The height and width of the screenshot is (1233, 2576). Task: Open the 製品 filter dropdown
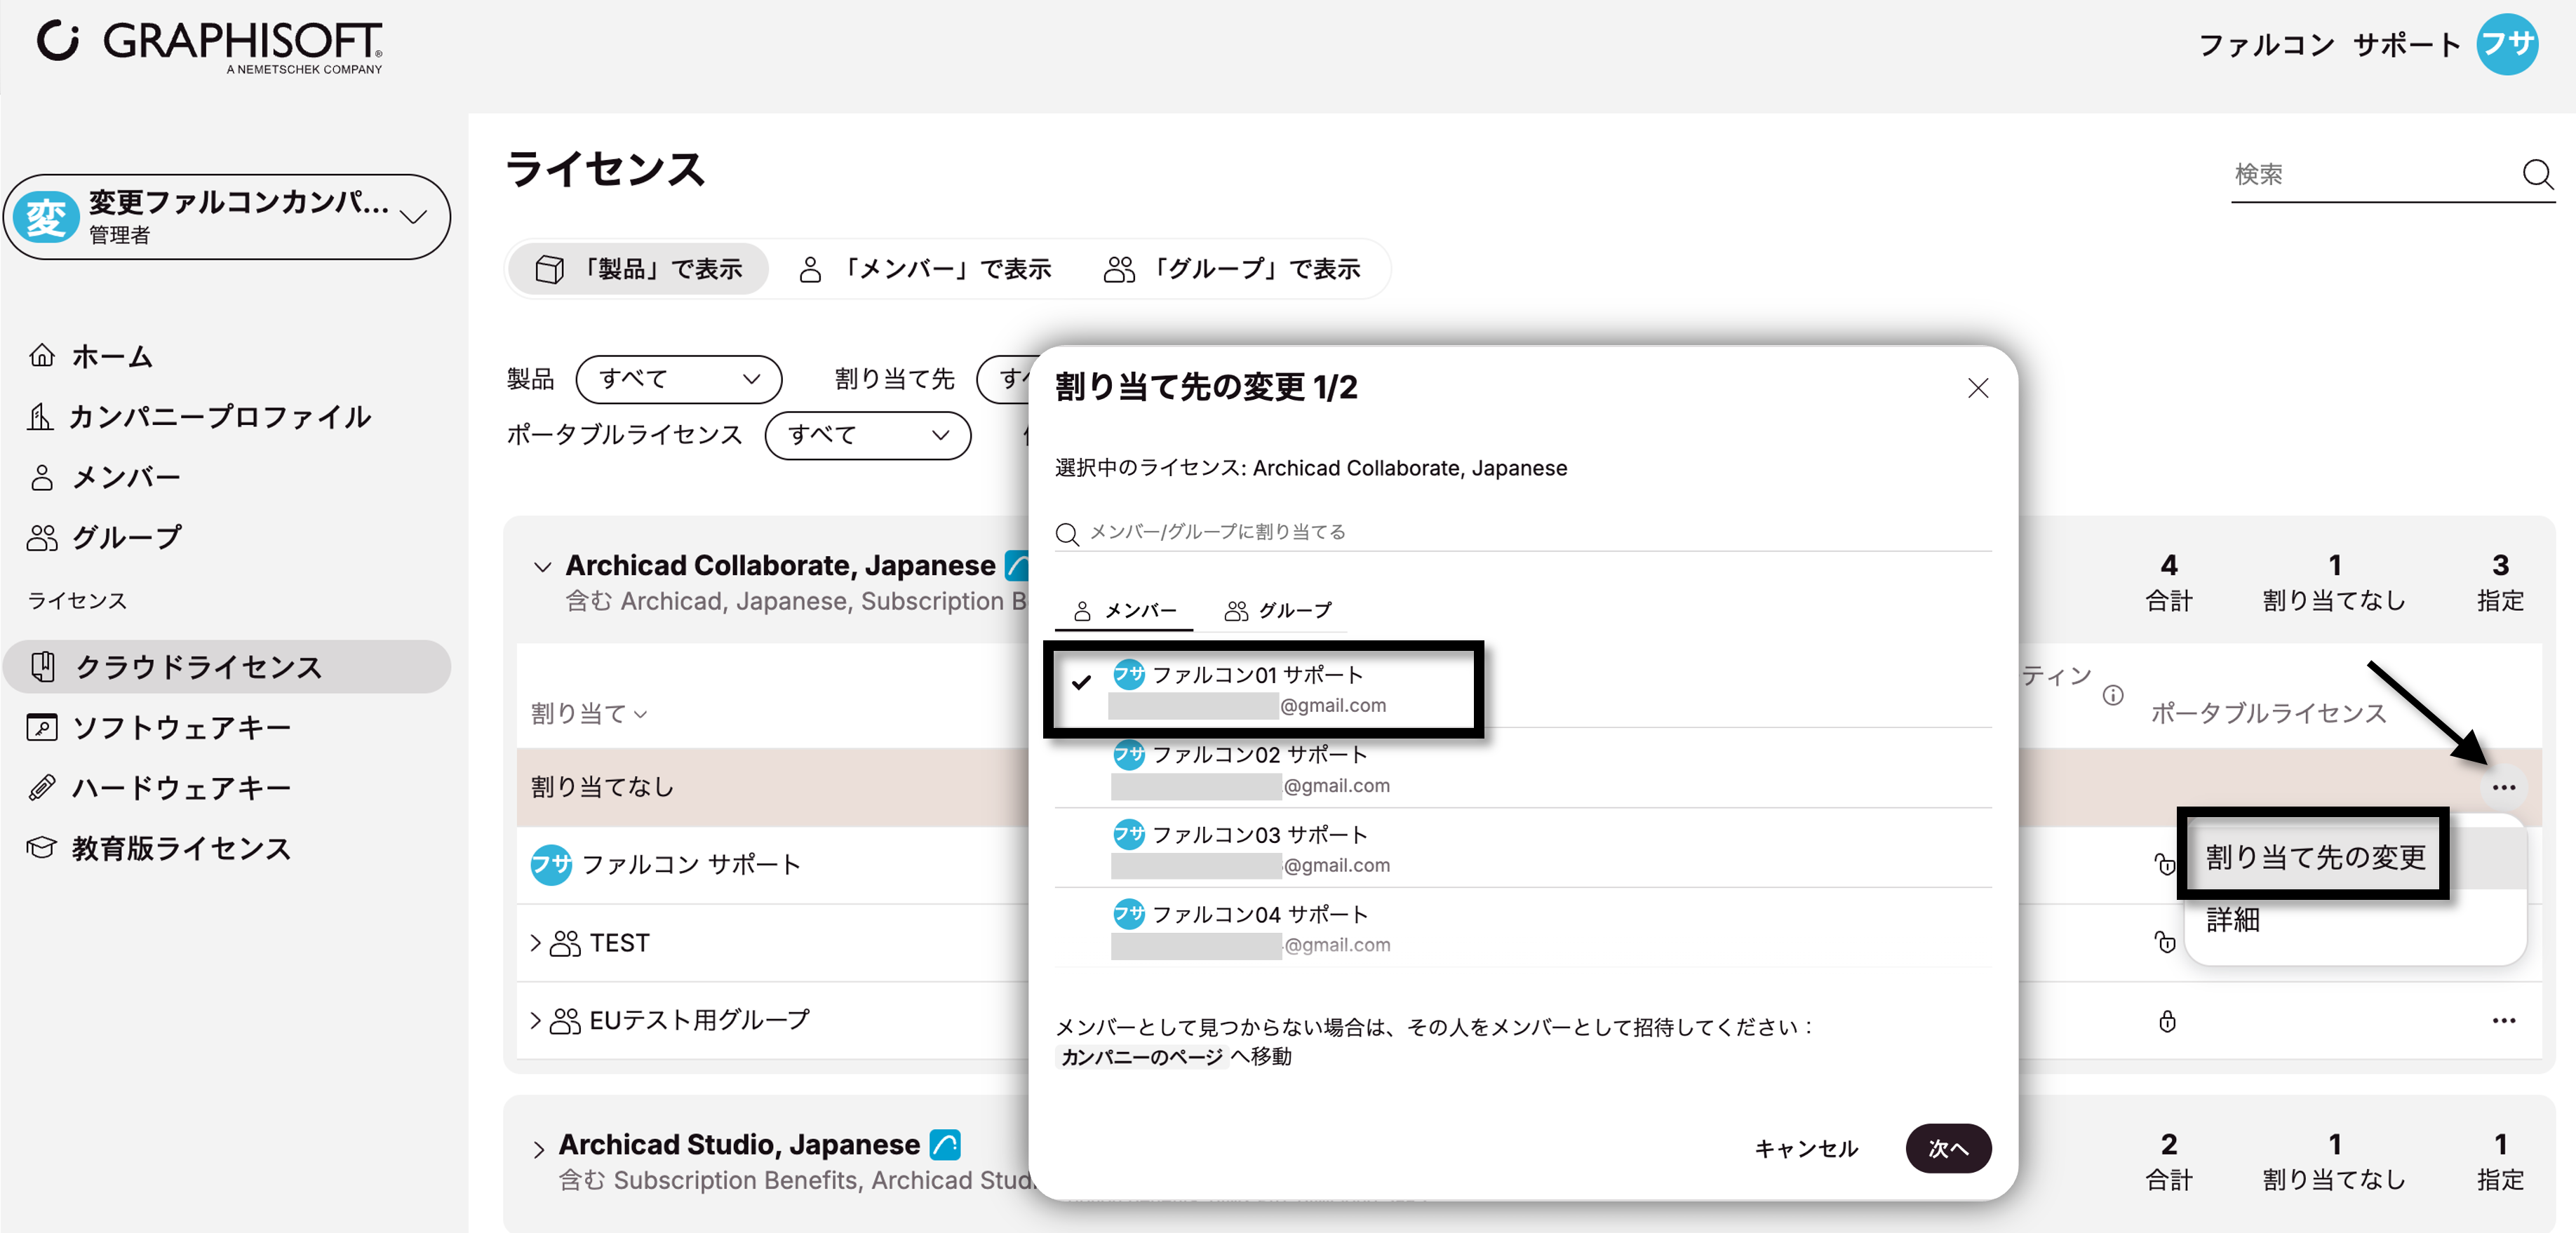pyautogui.click(x=679, y=379)
